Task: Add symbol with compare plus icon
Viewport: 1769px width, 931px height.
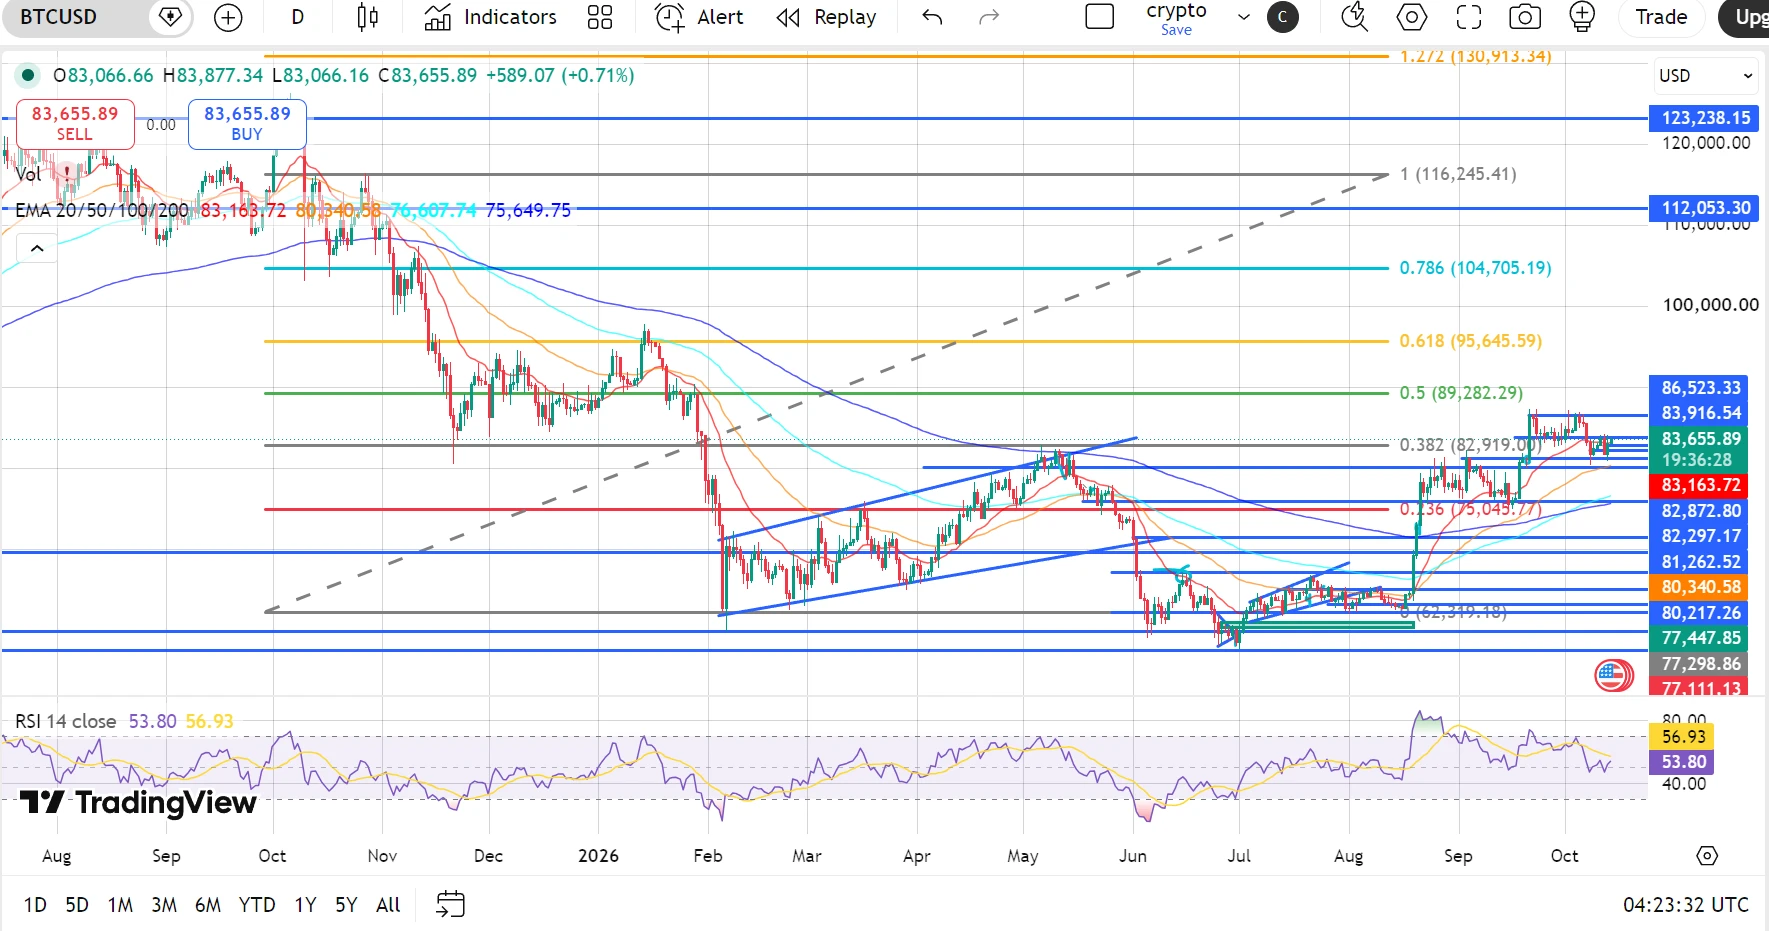Action: (228, 17)
